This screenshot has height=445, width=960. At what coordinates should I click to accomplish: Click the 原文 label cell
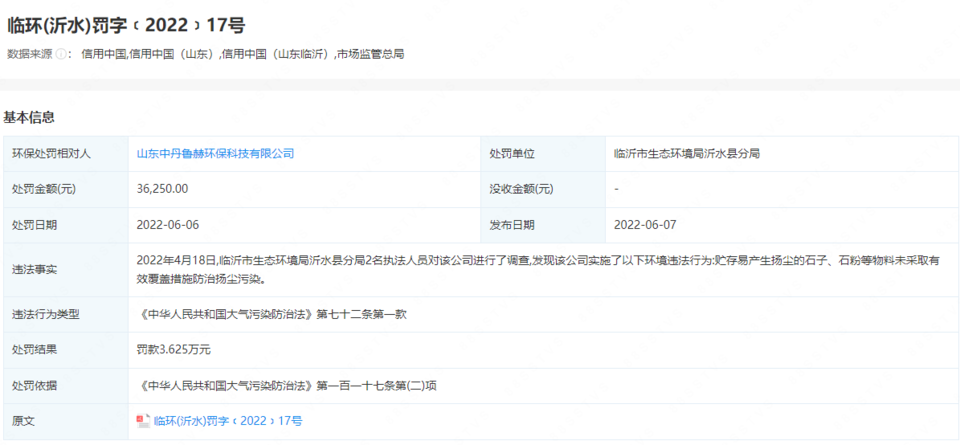(66, 421)
